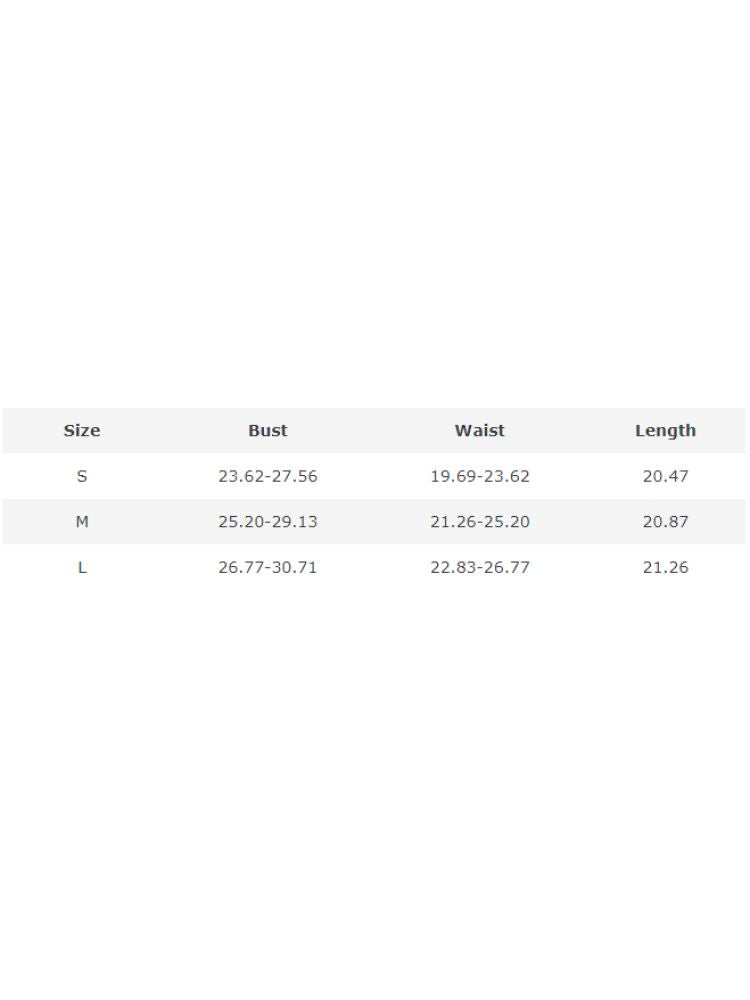Select the L size label
The width and height of the screenshot is (750, 1000).
(x=82, y=567)
